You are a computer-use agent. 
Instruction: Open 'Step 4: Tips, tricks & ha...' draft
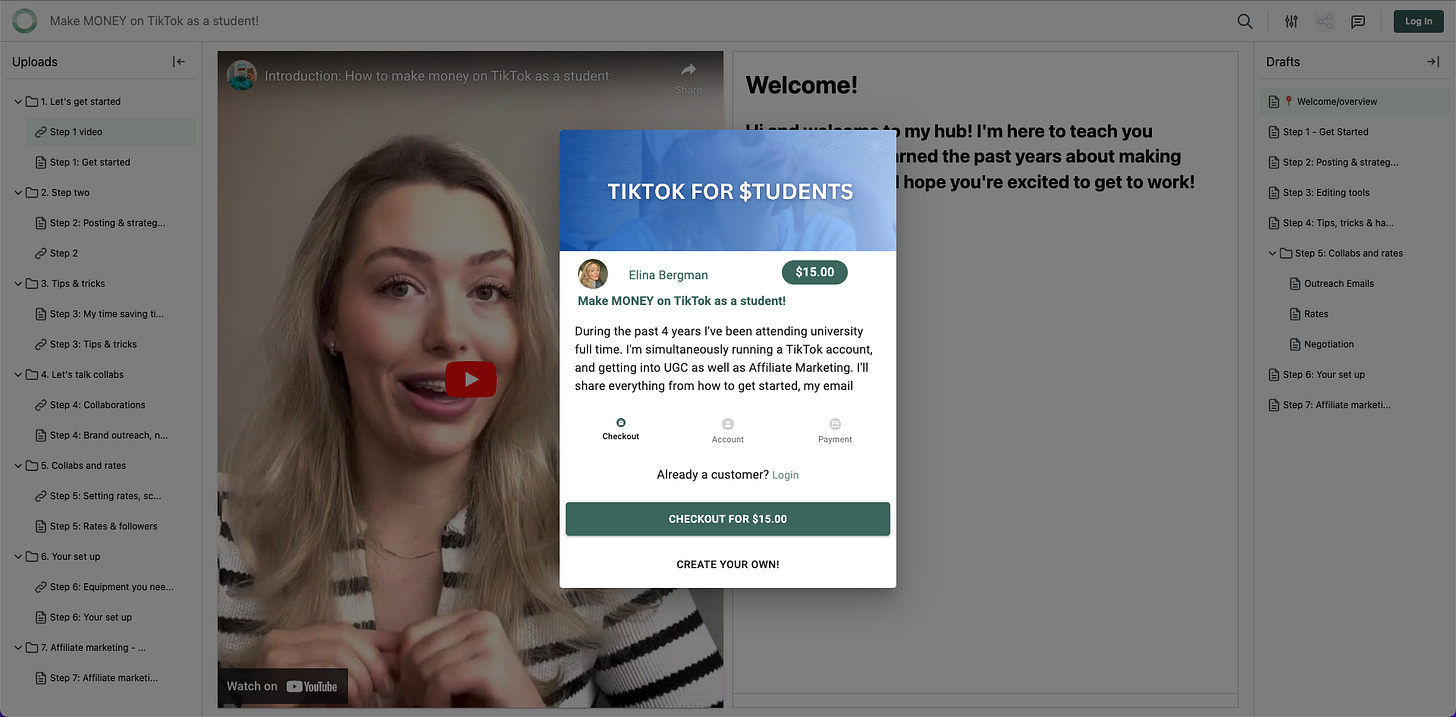[x=1355, y=223]
